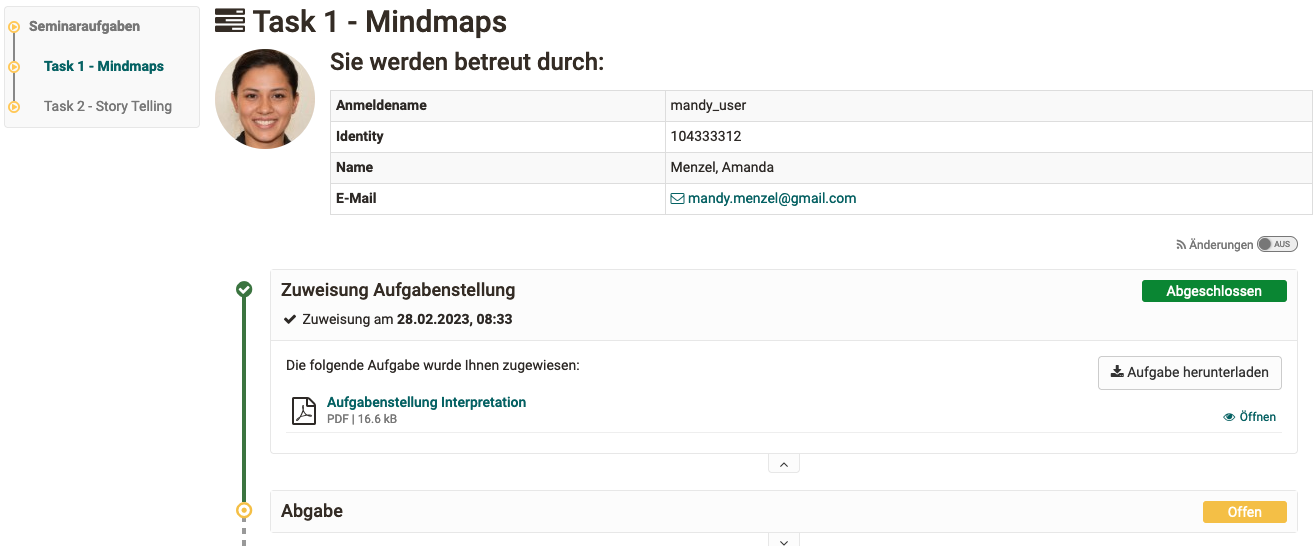The image size is (1315, 546).
Task: Select Task 1 - Mindmaps in sidebar
Action: pos(104,66)
